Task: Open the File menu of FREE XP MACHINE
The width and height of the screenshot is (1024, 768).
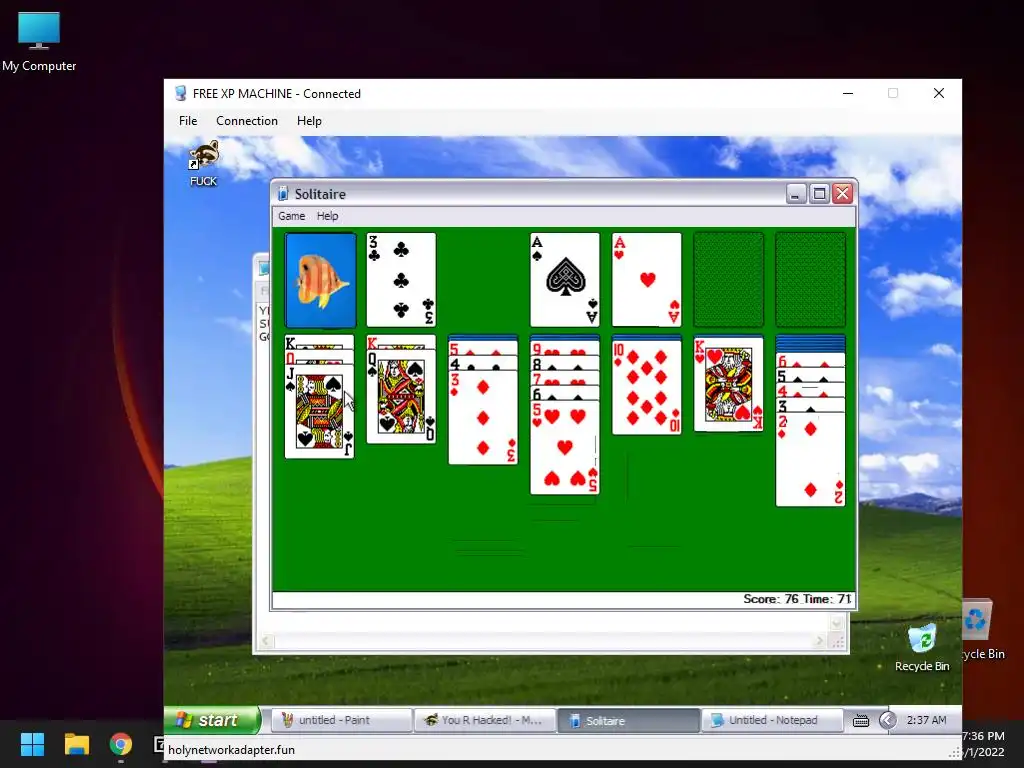Action: pos(188,121)
